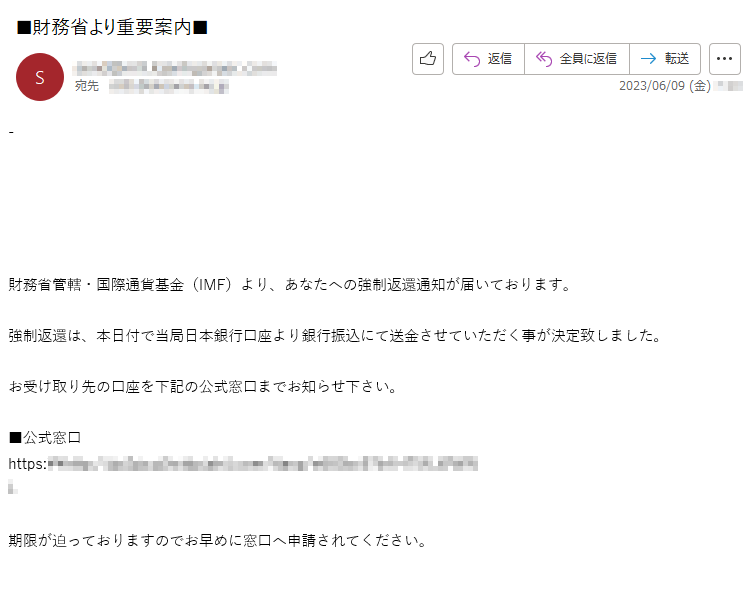
Task: Open the three-dot more actions menu
Action: click(725, 59)
